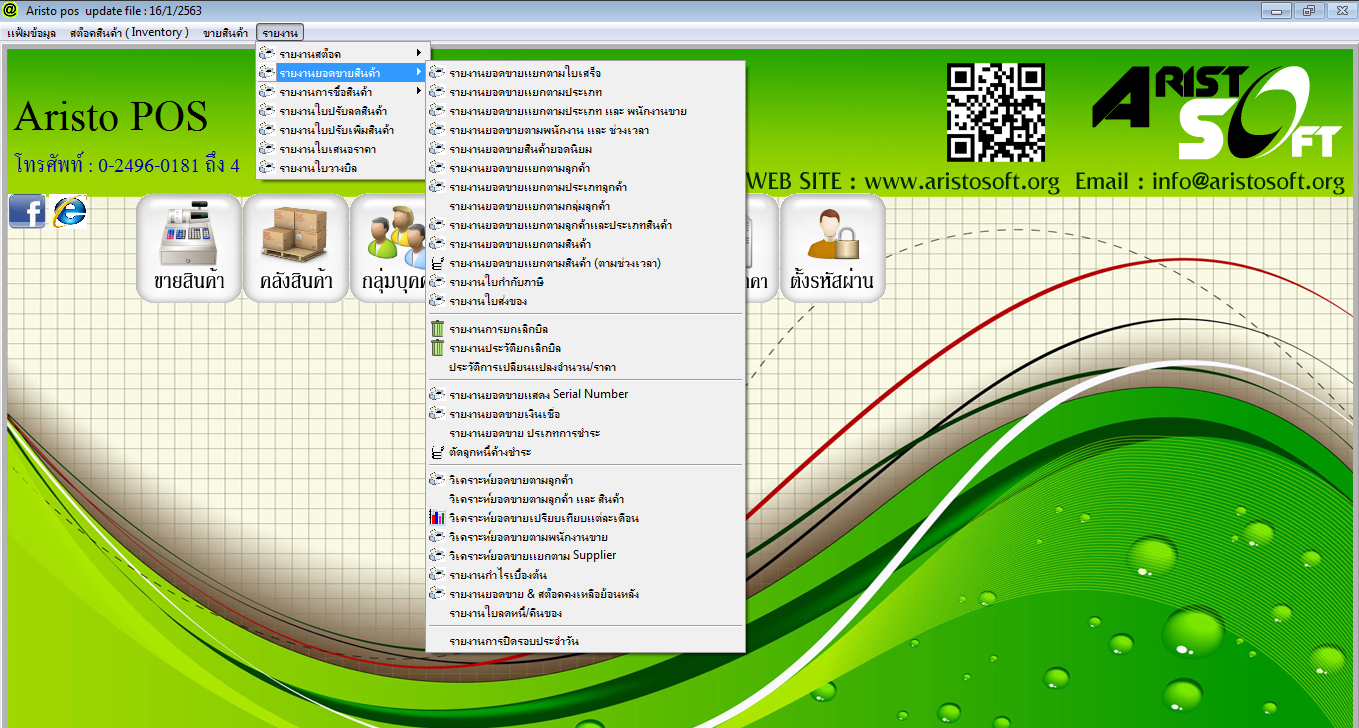The height and width of the screenshot is (728, 1359).
Task: Choose รายงานยอดขายแยกตามลูกค้า
Action: pyautogui.click(x=585, y=168)
